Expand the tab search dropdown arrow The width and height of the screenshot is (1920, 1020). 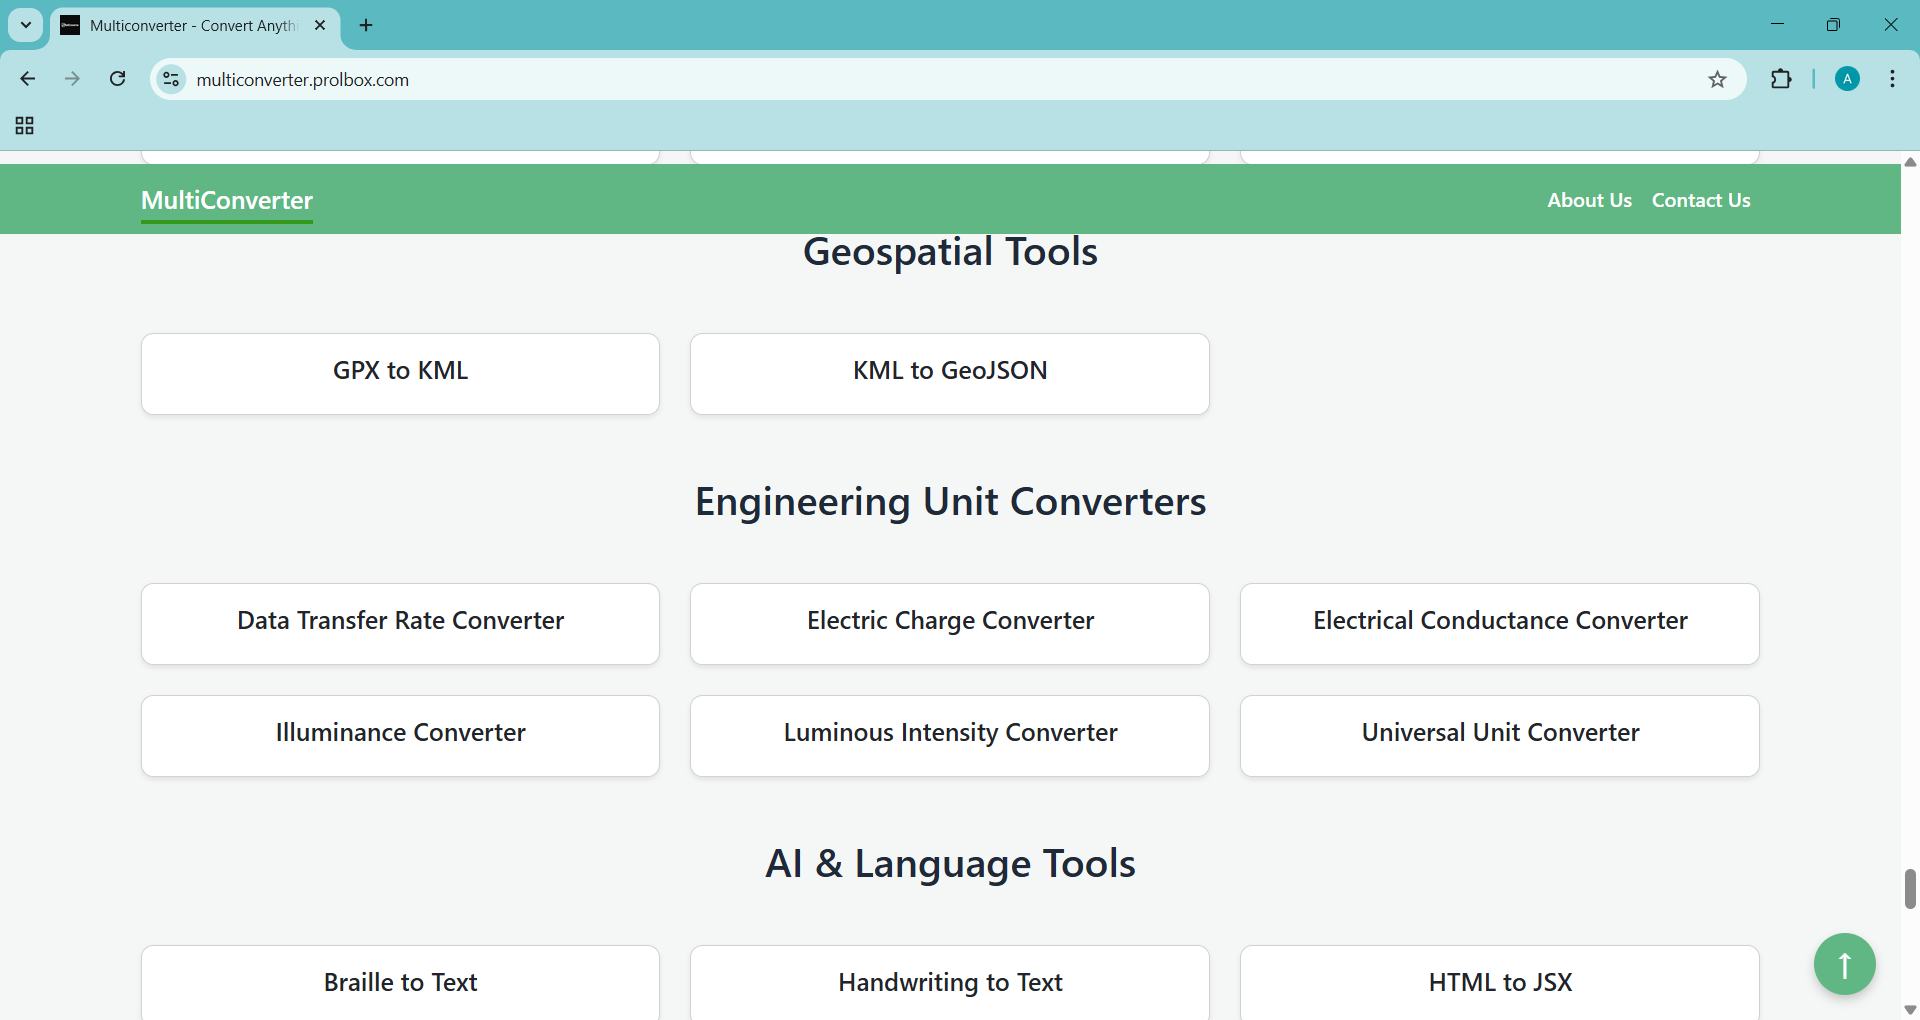pos(26,25)
